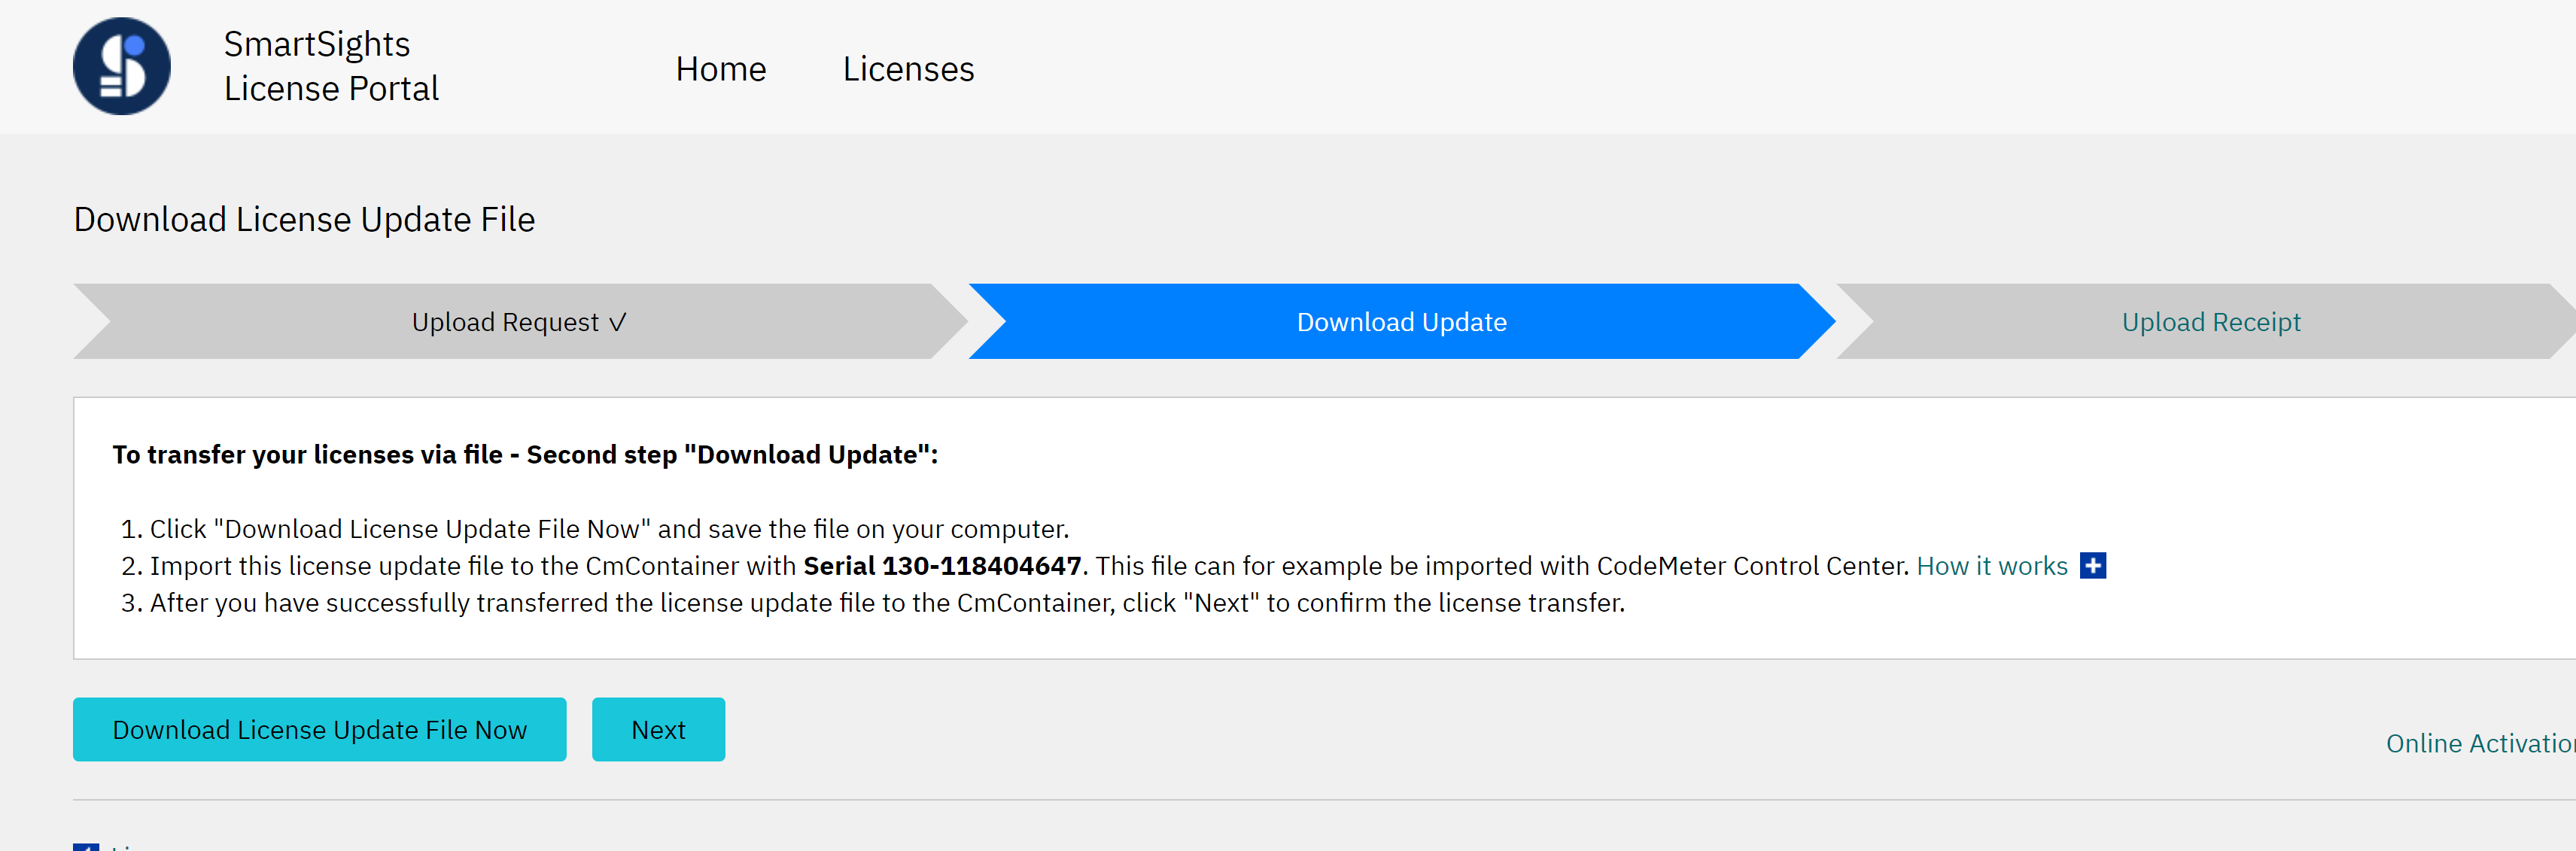Go to the Home menu item
The image size is (2576, 851).
pos(720,69)
